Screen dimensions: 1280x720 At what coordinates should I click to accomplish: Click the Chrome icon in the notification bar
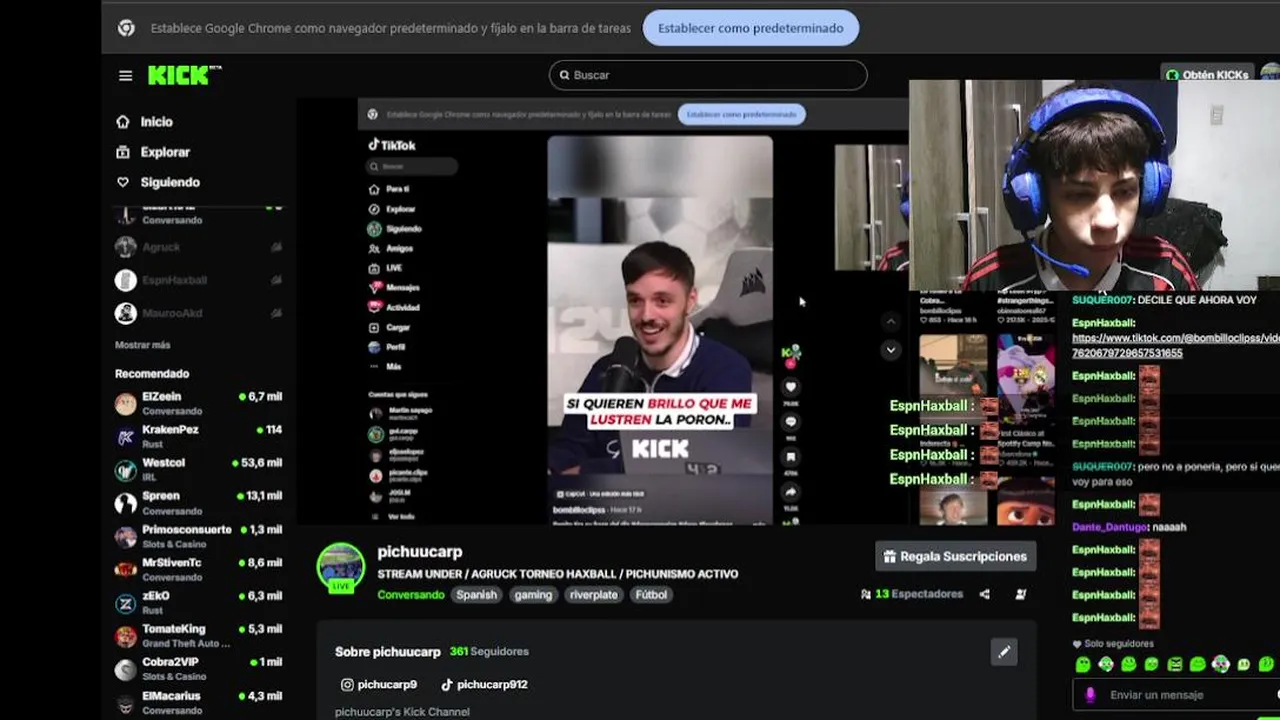click(126, 28)
